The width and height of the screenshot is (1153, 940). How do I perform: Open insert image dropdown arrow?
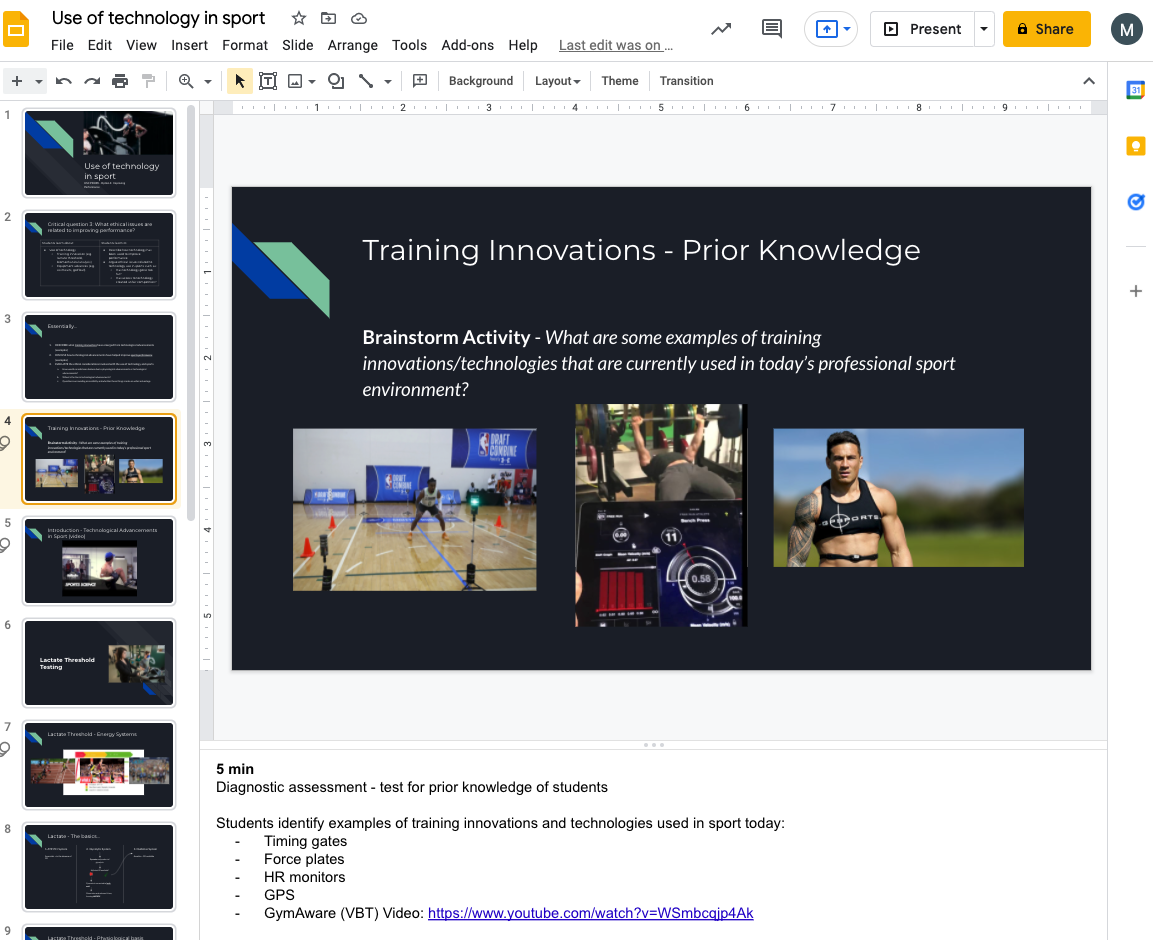pos(312,82)
